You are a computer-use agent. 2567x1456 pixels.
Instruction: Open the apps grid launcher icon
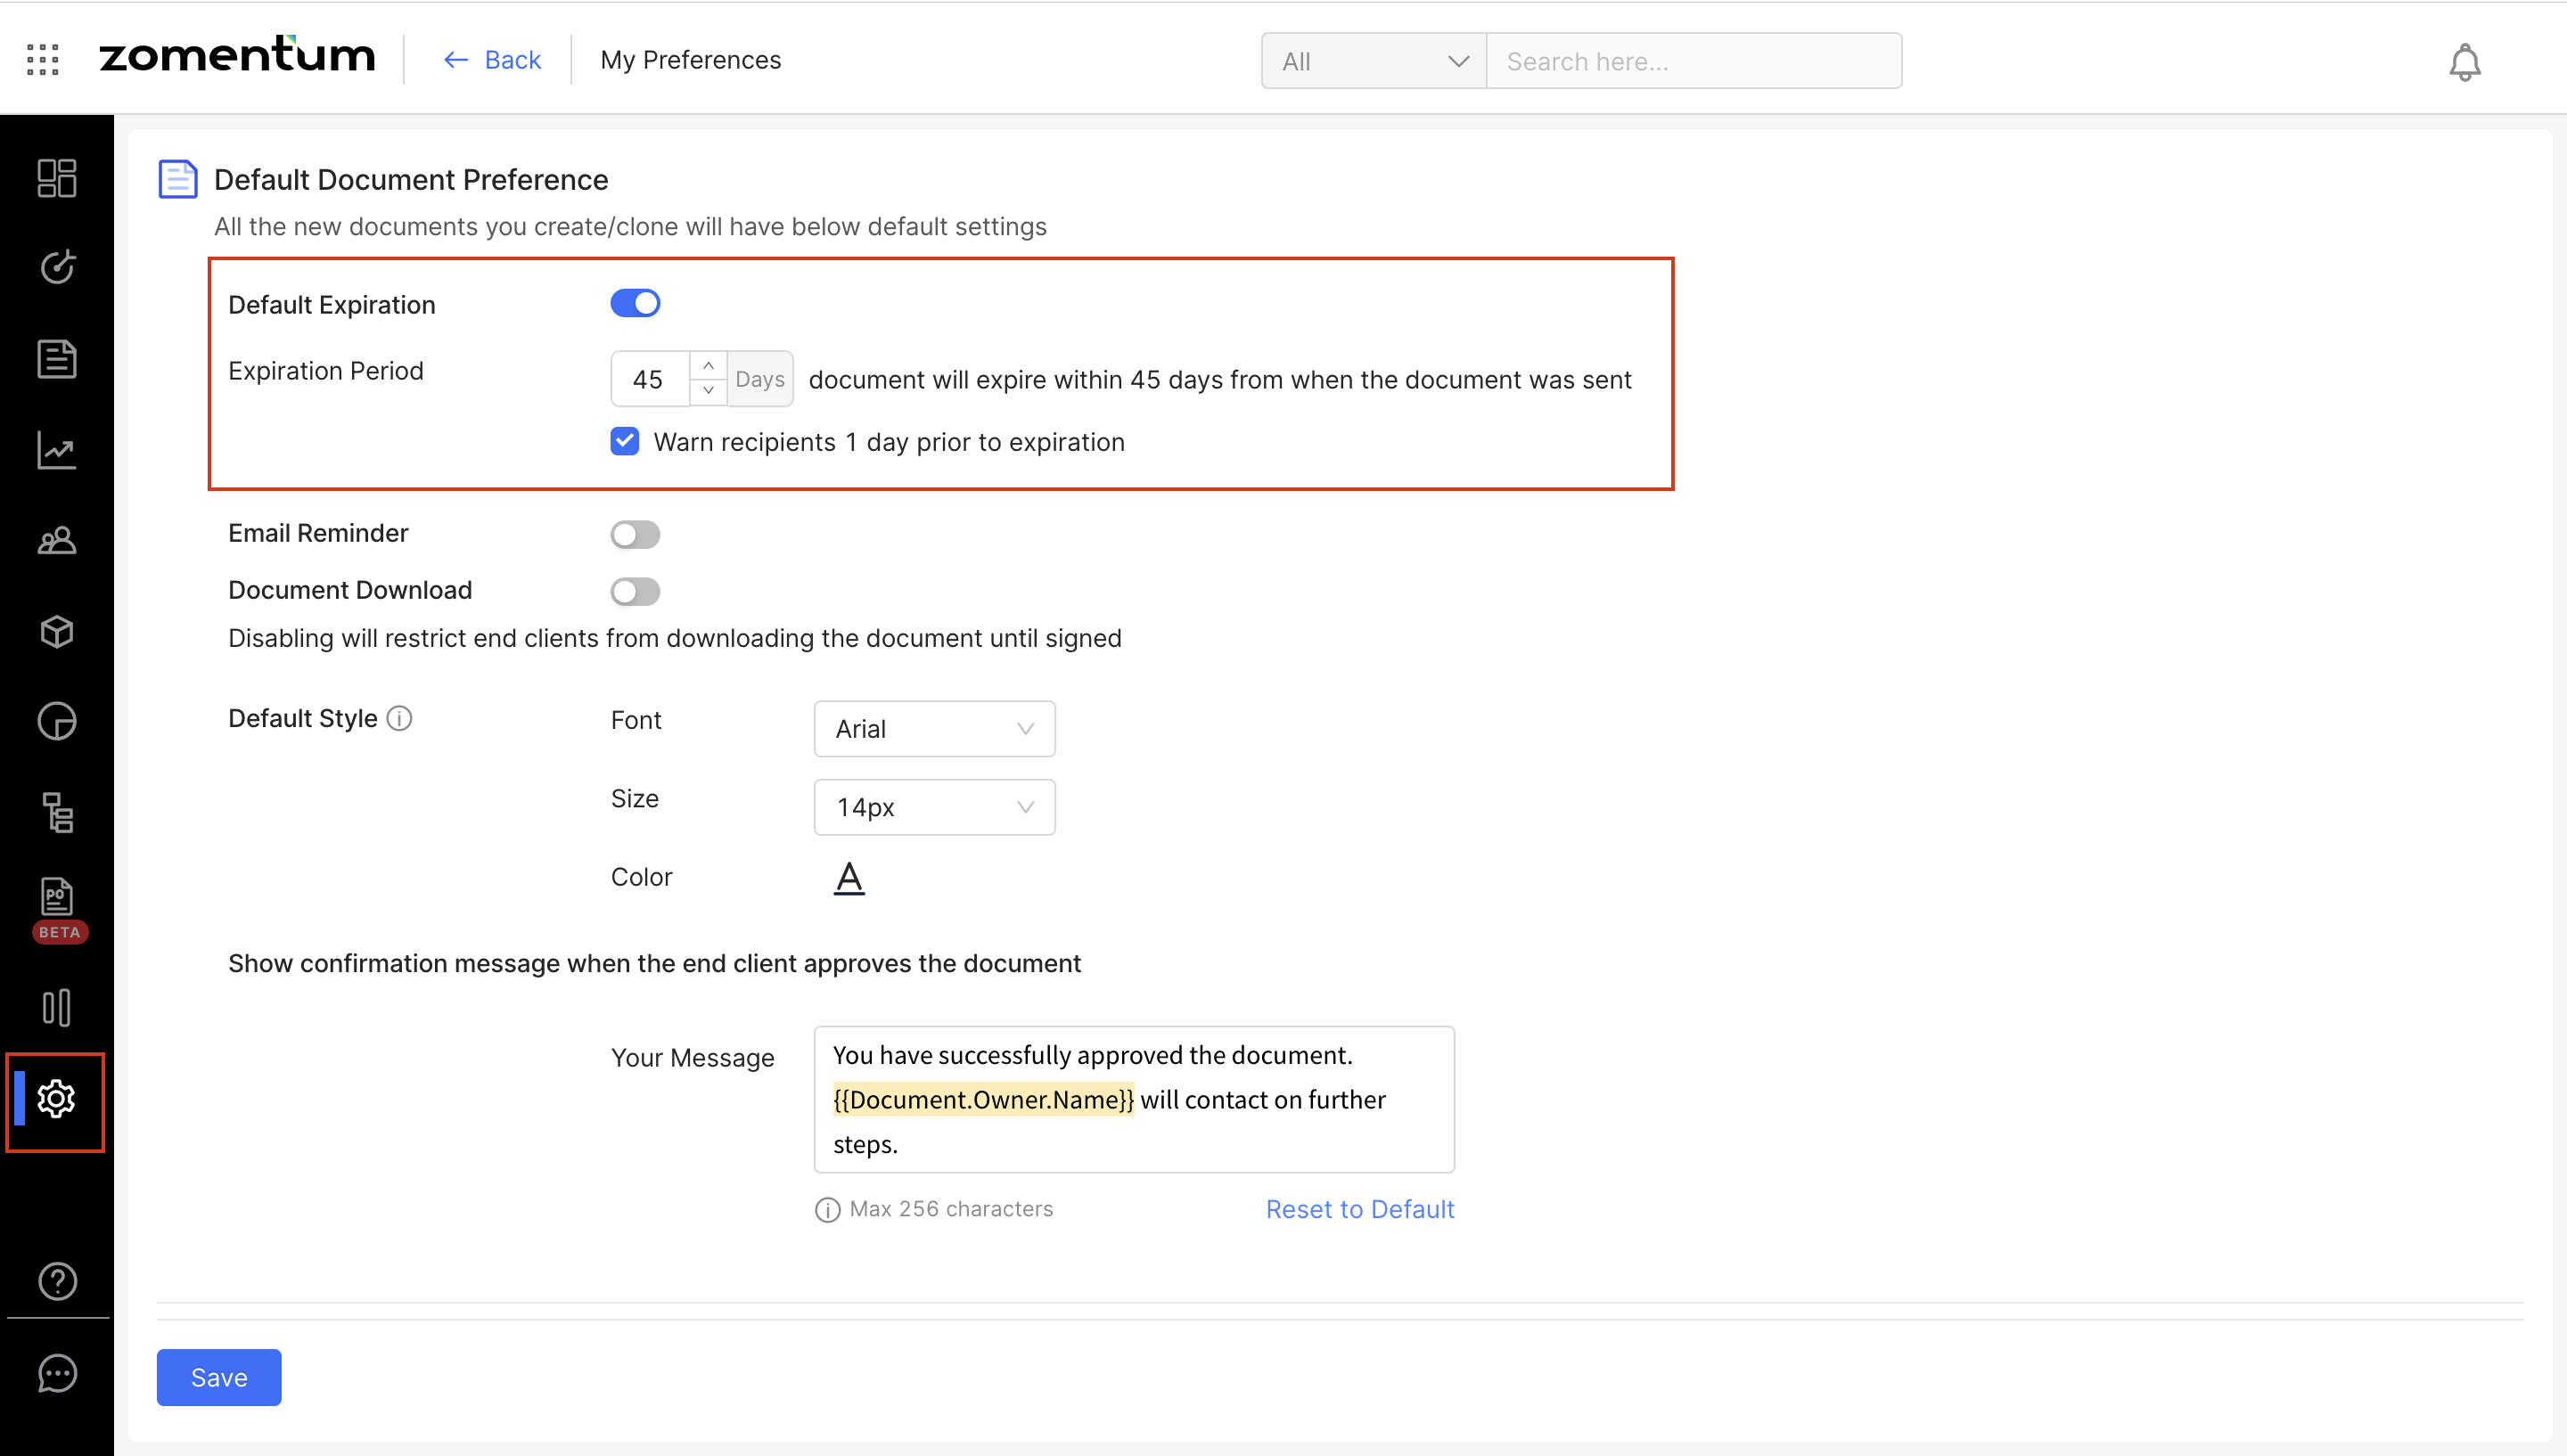click(42, 60)
